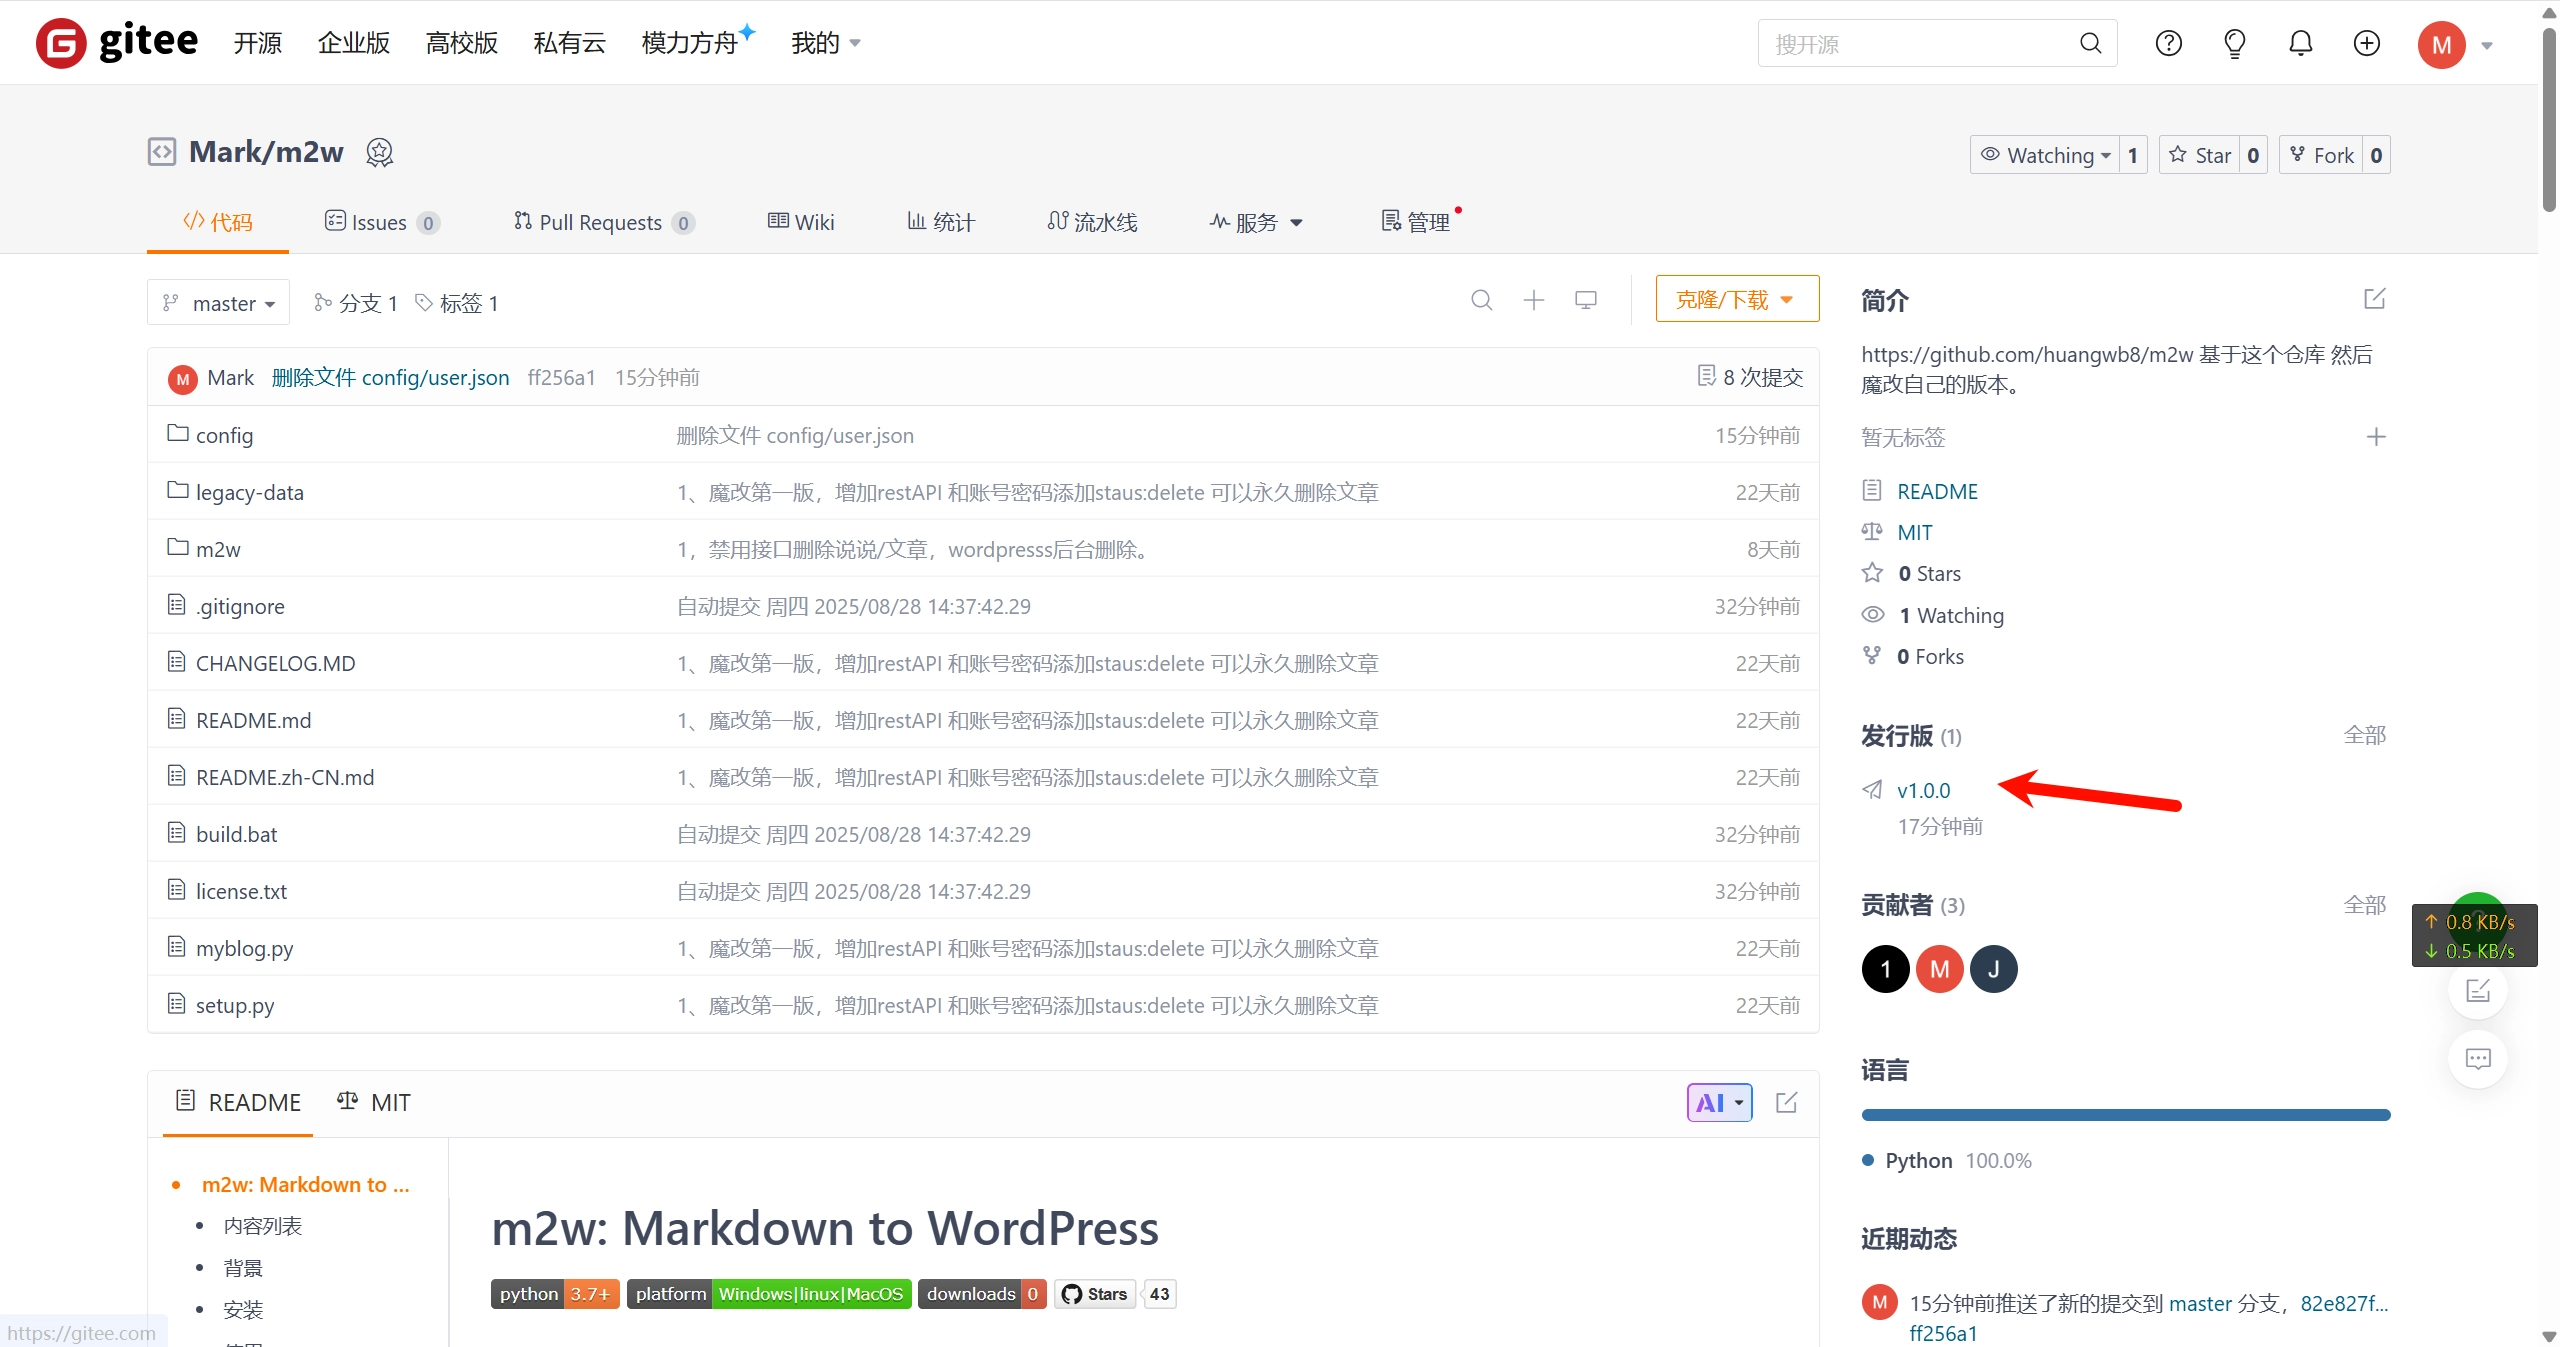The width and height of the screenshot is (2560, 1347).
Task: Click the page vertical scrollbar
Action: click(x=2549, y=120)
